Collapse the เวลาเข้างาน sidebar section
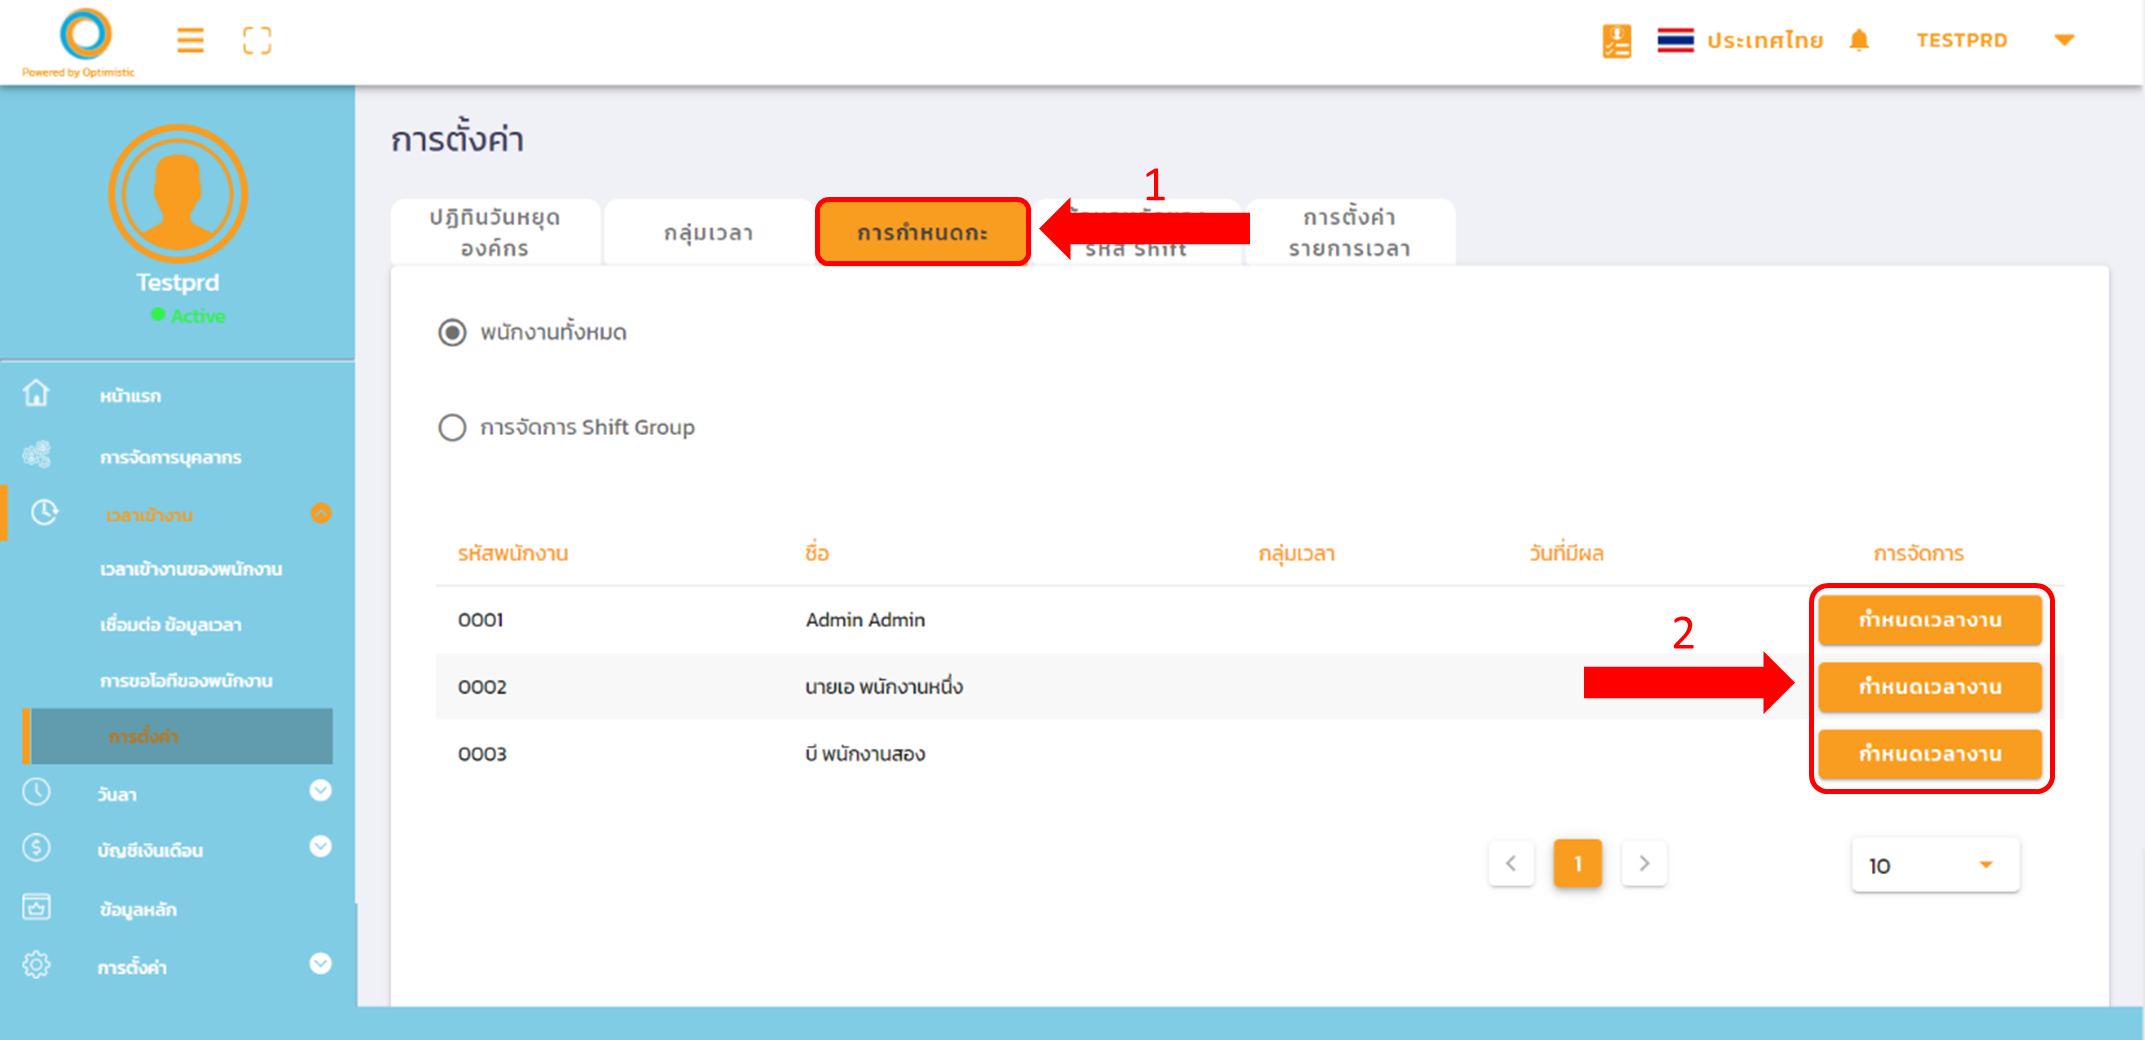This screenshot has width=2145, height=1040. (320, 514)
